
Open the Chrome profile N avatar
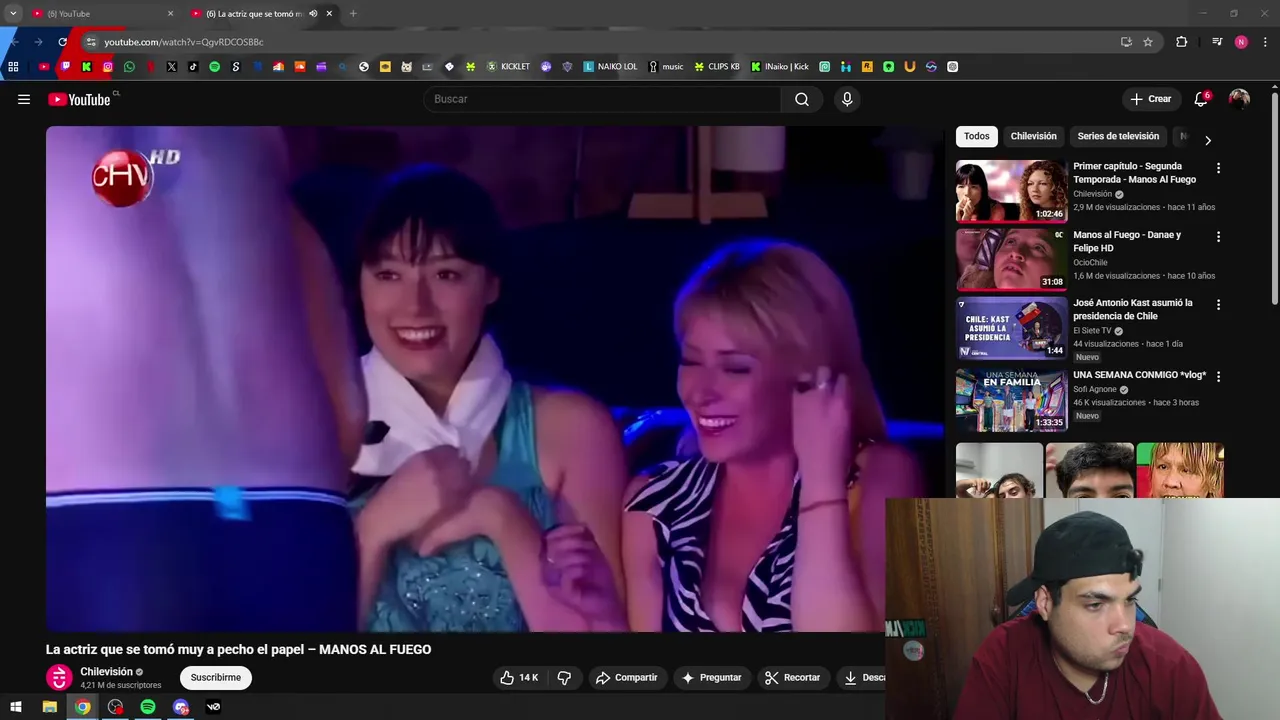[1241, 42]
